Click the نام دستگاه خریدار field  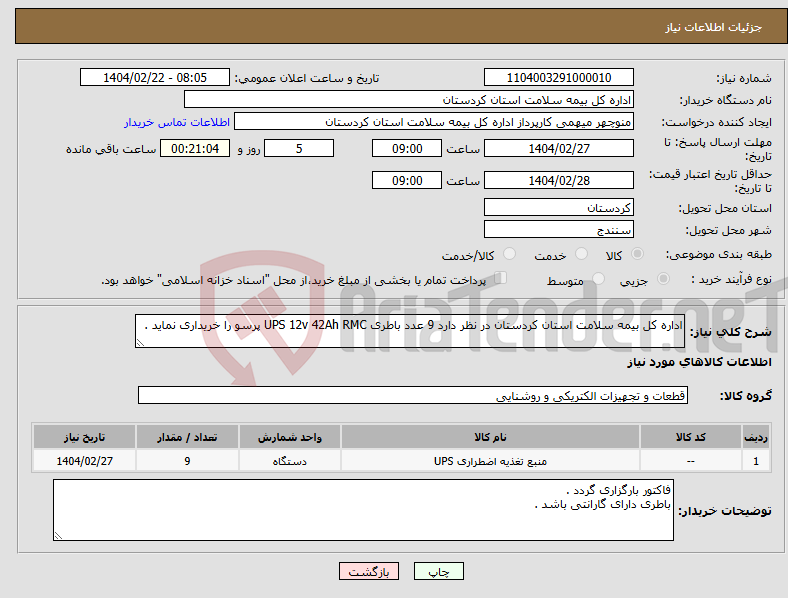point(409,99)
